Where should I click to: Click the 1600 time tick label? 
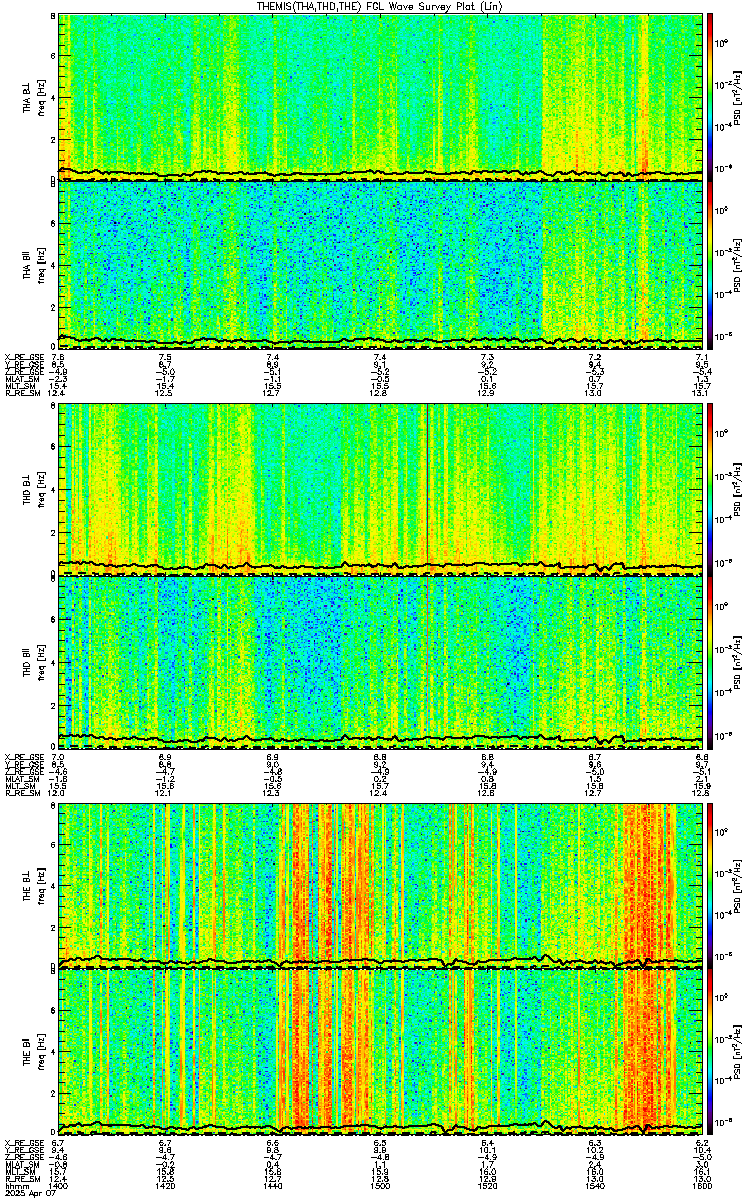coord(702,1187)
